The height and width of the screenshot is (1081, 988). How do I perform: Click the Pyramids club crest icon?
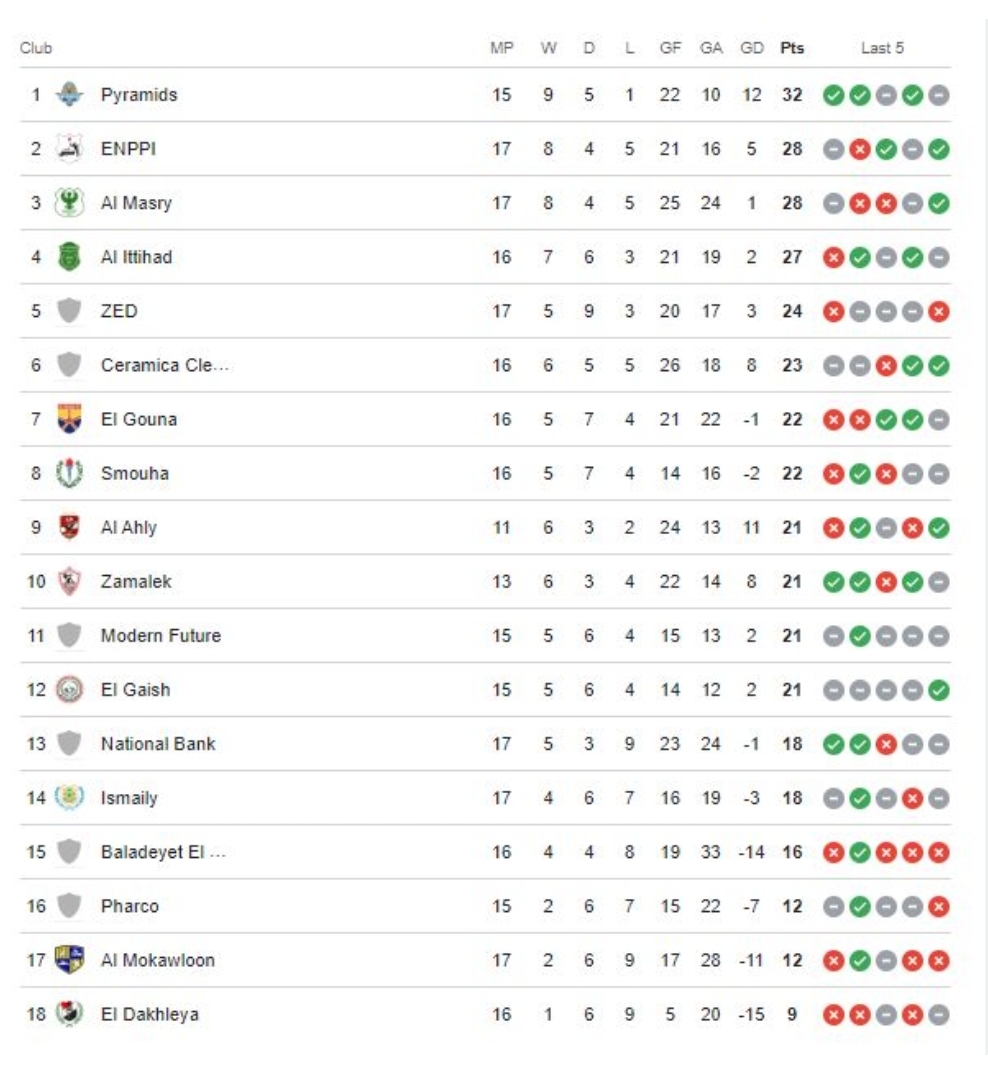click(x=69, y=94)
